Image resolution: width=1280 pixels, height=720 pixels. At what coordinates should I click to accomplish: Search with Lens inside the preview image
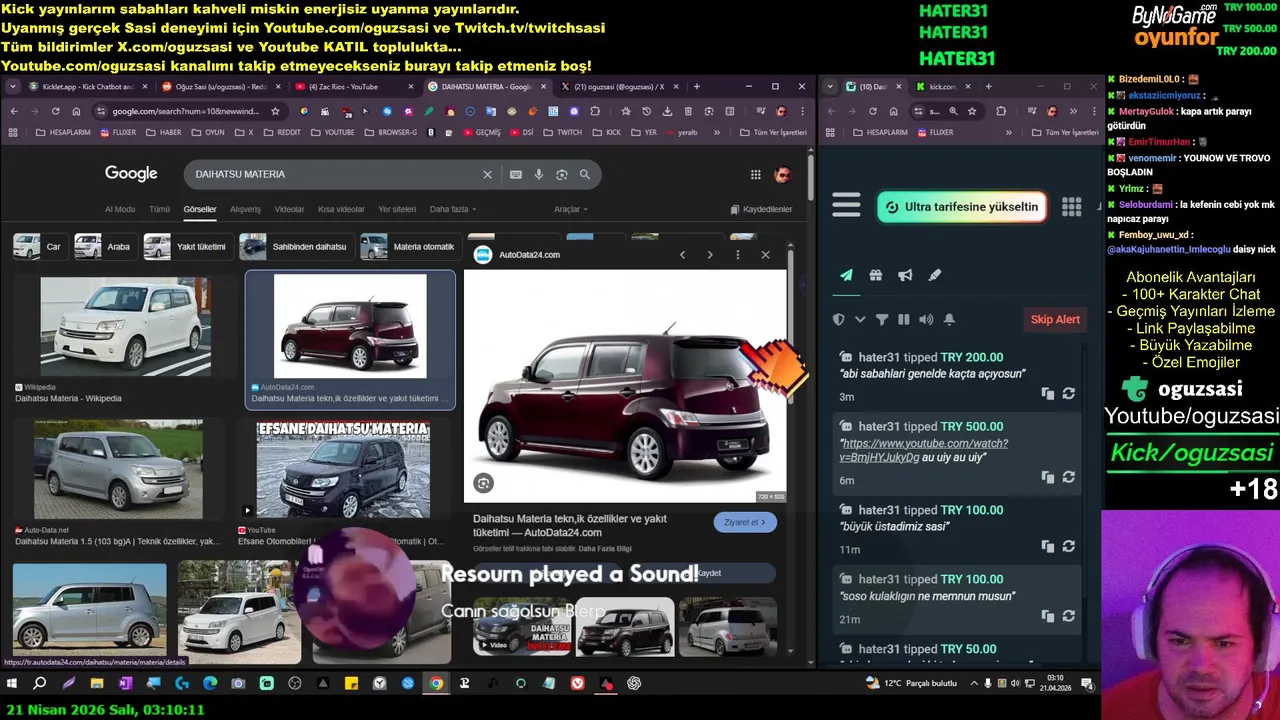pos(483,483)
